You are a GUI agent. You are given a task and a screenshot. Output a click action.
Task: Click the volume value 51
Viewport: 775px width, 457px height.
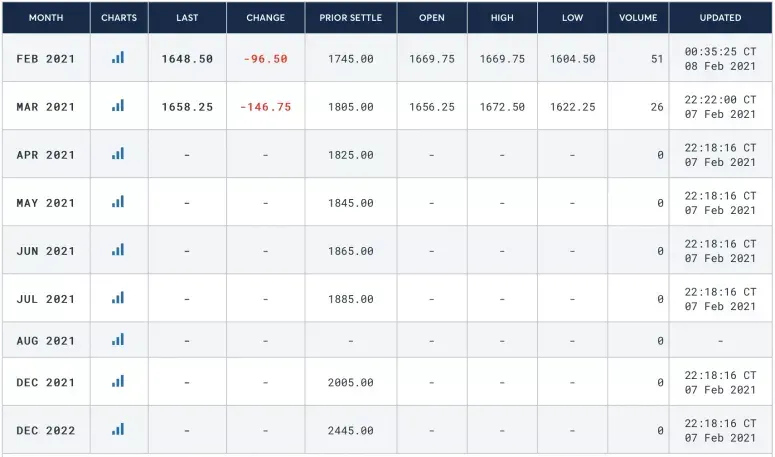pos(657,59)
